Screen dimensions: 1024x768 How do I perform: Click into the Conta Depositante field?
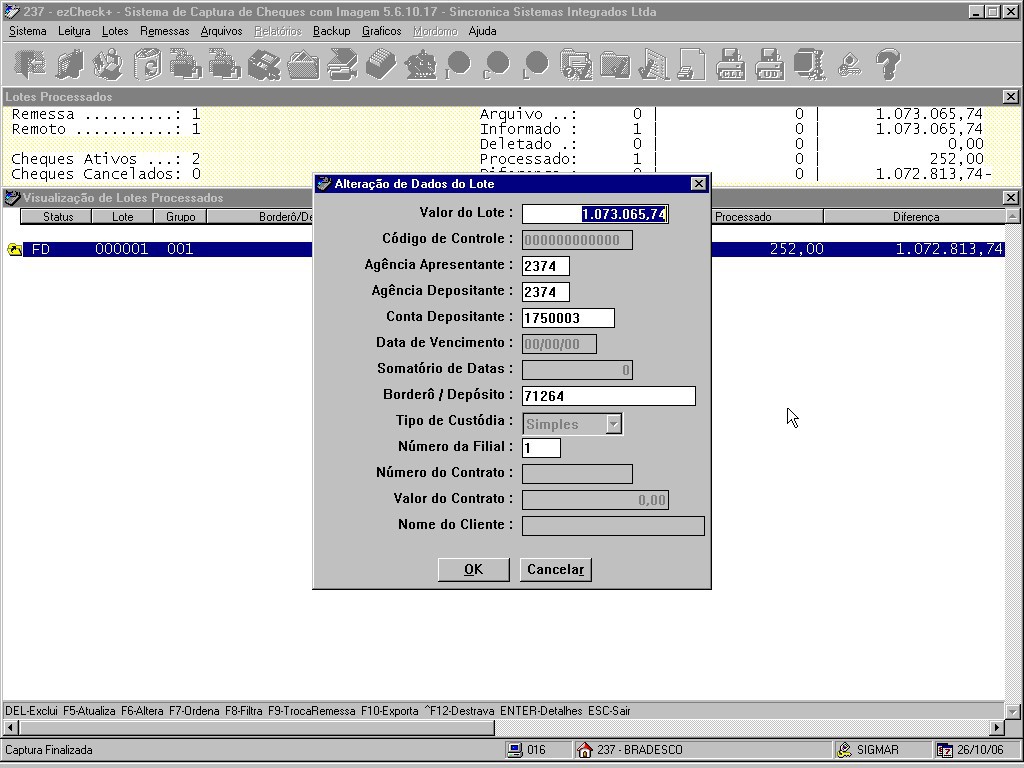[x=568, y=318]
